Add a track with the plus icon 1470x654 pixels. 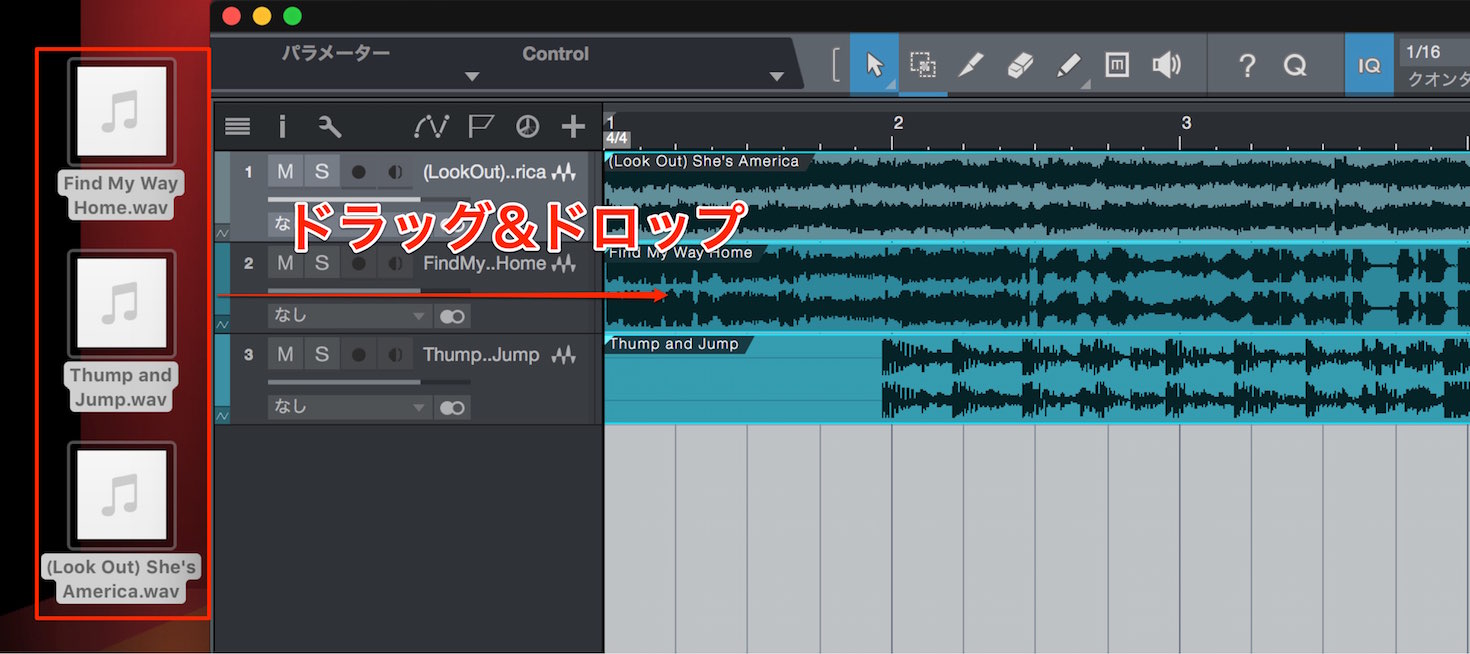pos(572,126)
